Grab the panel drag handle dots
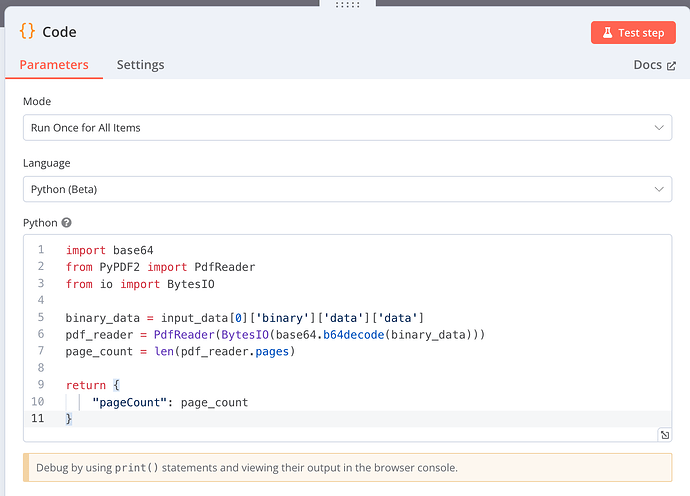Image resolution: width=690 pixels, height=496 pixels. click(x=348, y=5)
